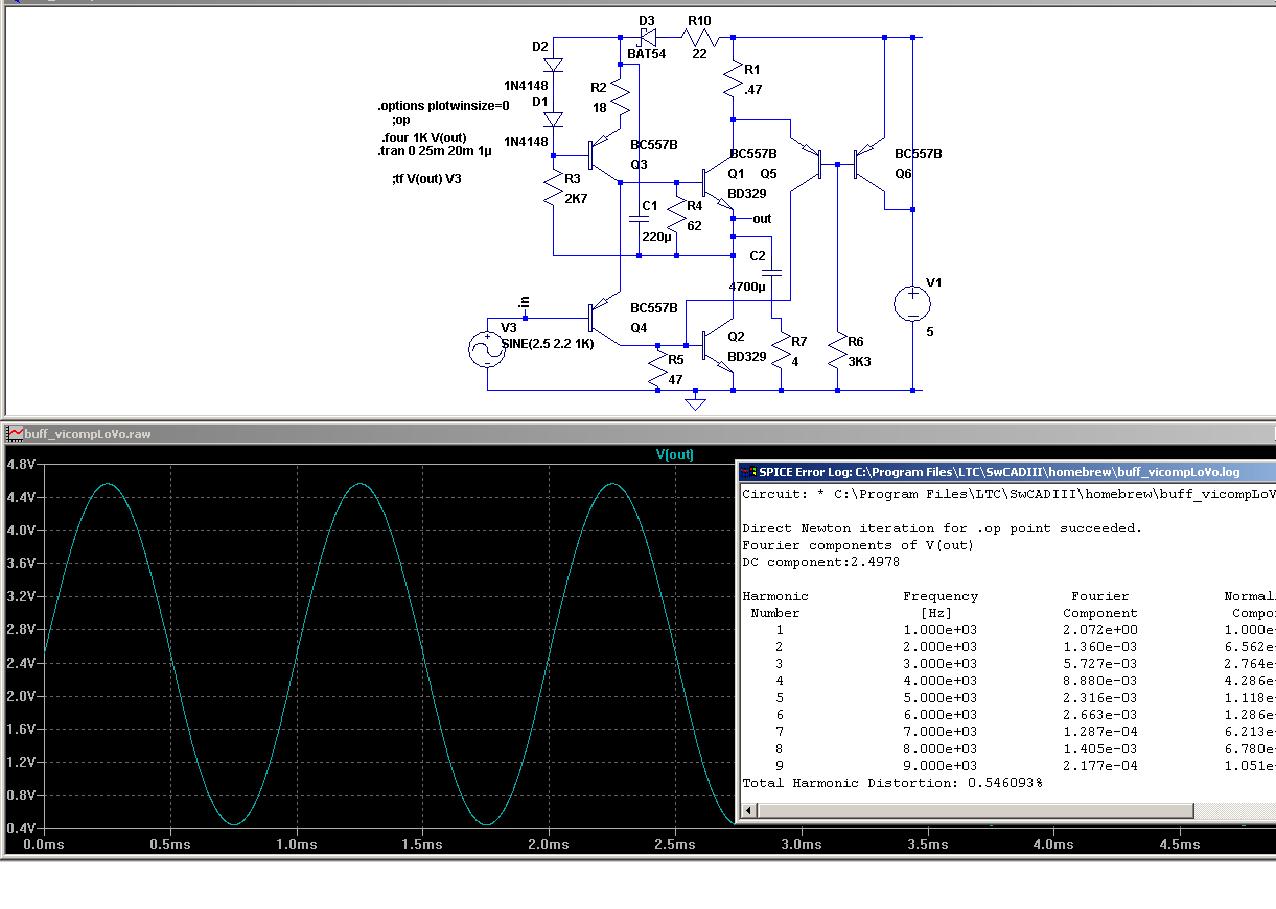The width and height of the screenshot is (1276, 909).
Task: Click the Total Harmonic Distortion line
Action: click(x=892, y=783)
